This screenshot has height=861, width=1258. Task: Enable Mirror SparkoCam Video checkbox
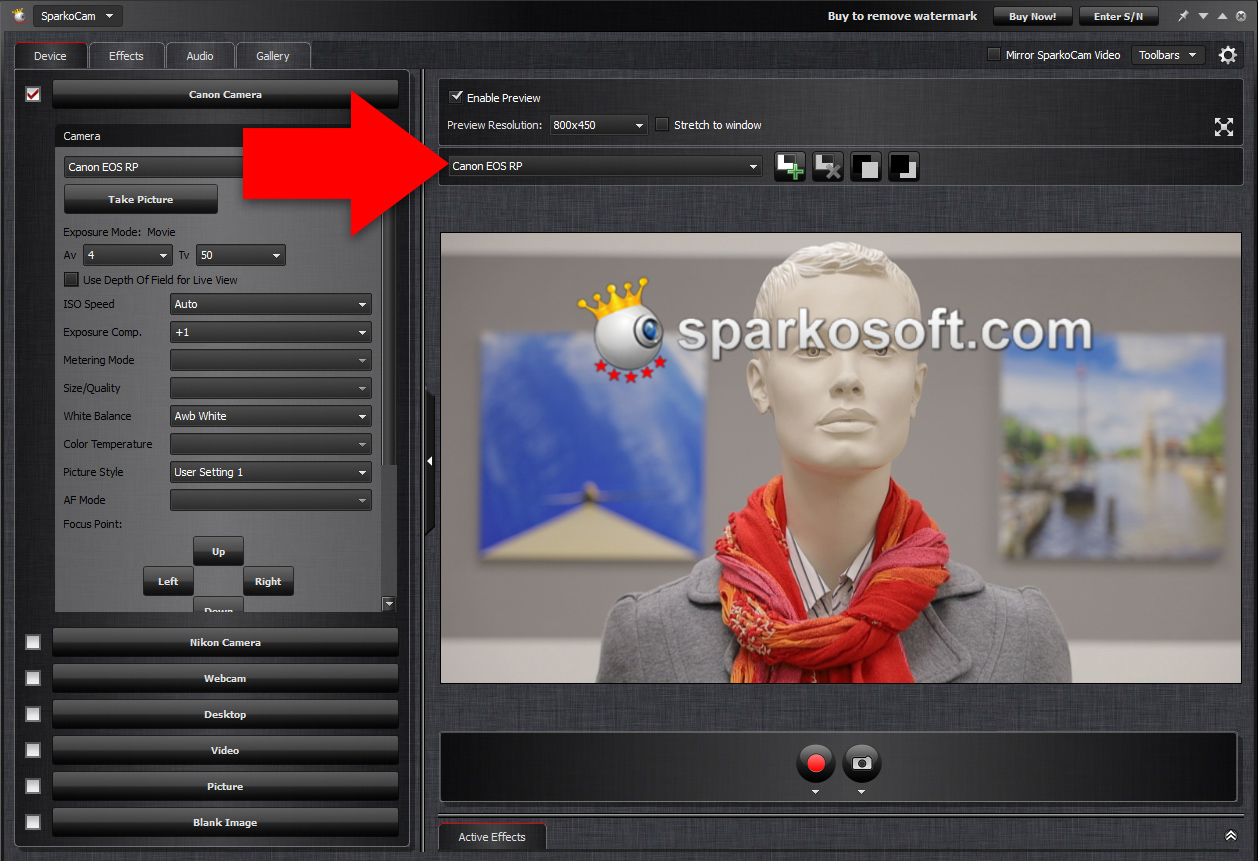point(994,55)
